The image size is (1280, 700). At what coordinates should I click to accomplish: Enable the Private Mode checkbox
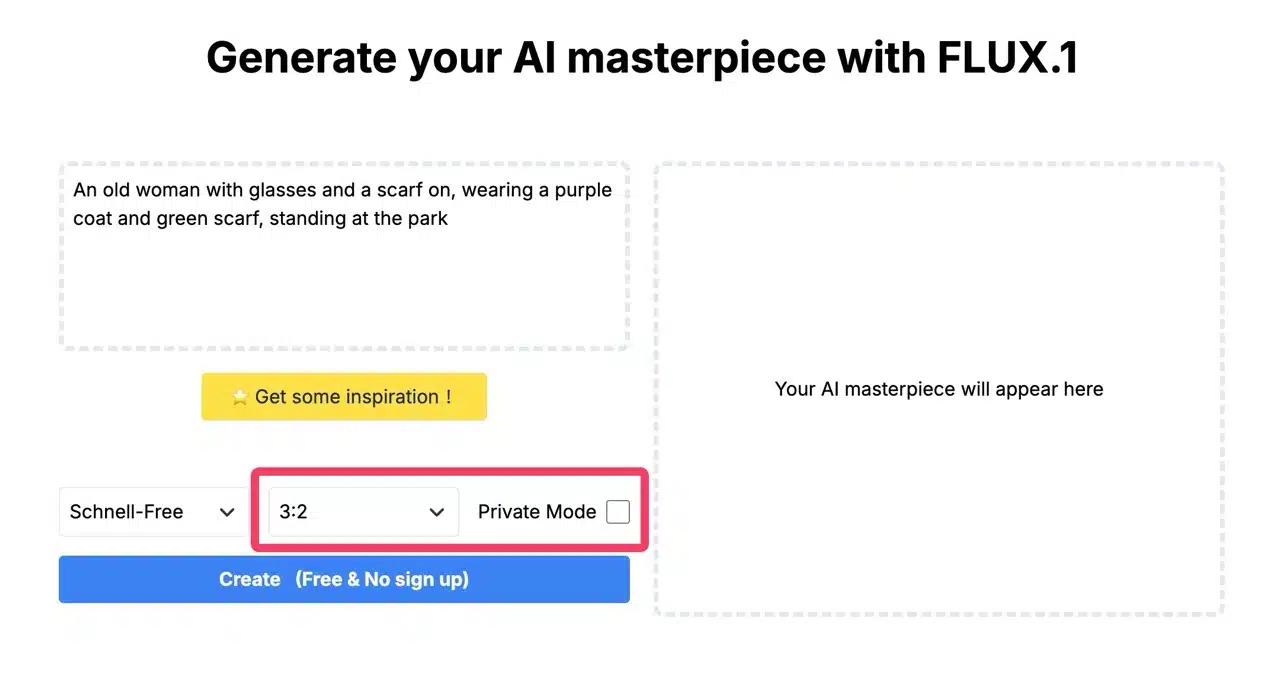point(618,512)
